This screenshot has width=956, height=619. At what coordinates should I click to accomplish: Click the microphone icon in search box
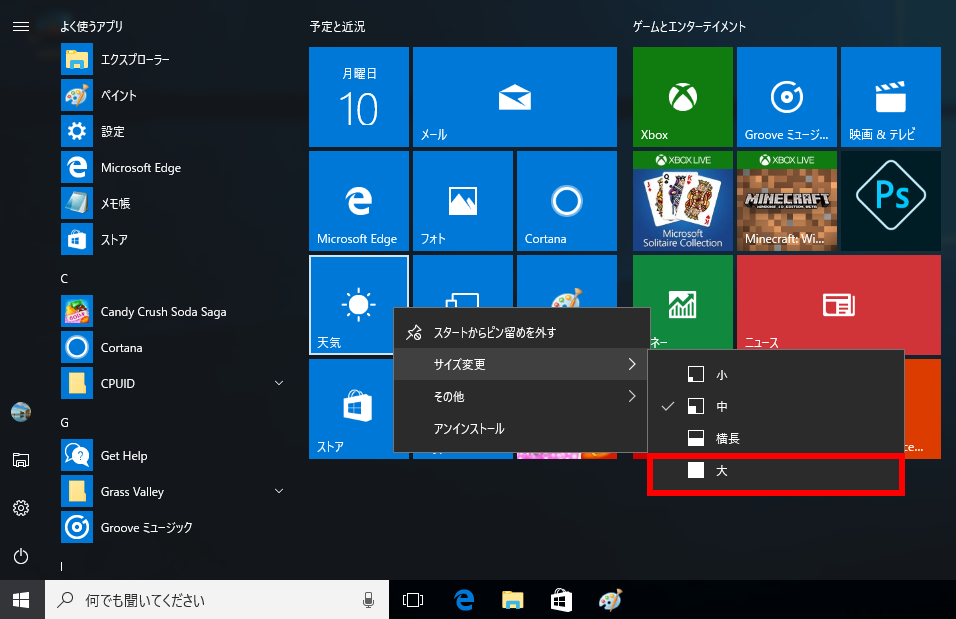pos(368,600)
